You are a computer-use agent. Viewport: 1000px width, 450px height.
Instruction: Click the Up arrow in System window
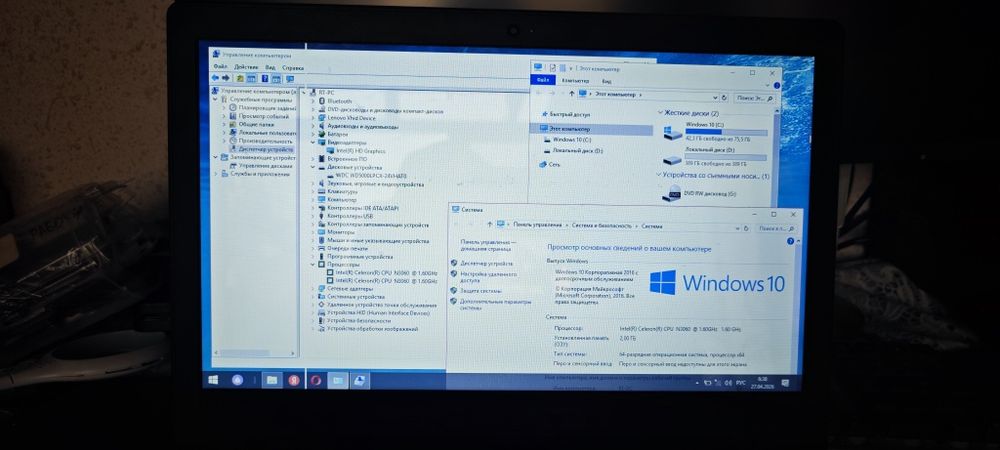click(x=489, y=225)
